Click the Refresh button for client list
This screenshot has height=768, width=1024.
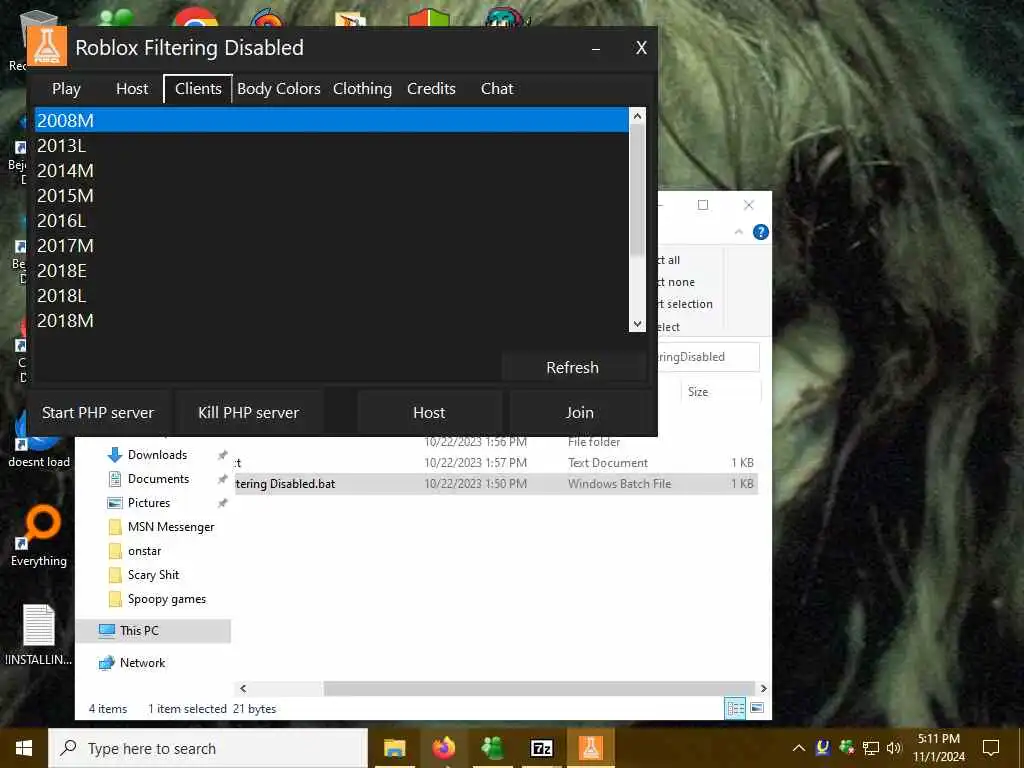click(x=573, y=368)
